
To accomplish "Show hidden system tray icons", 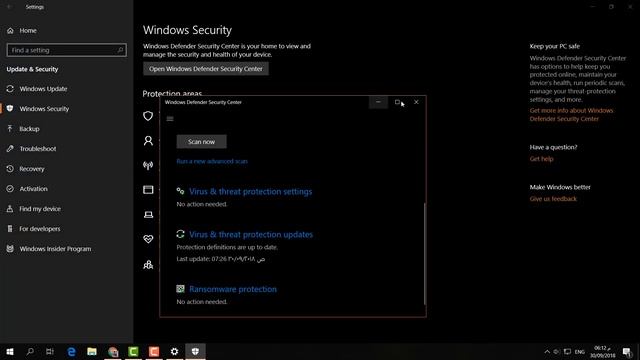I will pos(547,352).
